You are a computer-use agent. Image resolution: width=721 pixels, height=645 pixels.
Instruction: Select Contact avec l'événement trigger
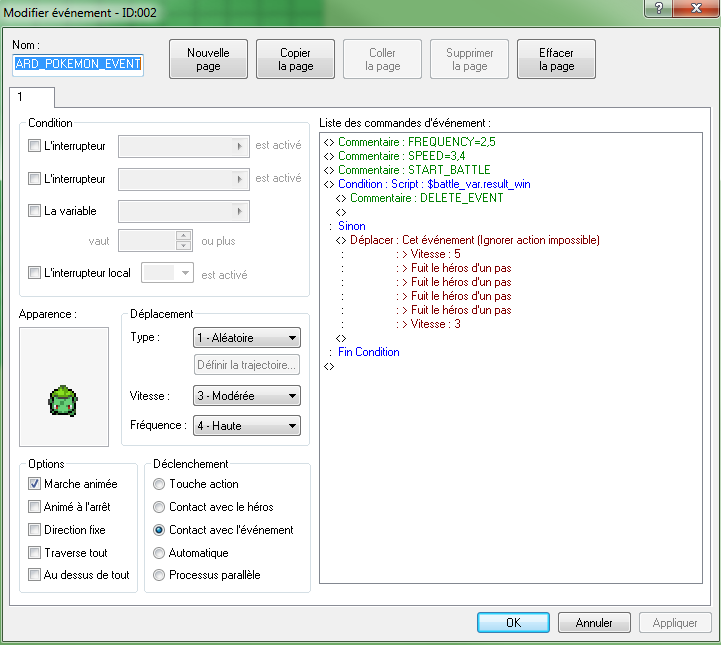click(x=159, y=530)
